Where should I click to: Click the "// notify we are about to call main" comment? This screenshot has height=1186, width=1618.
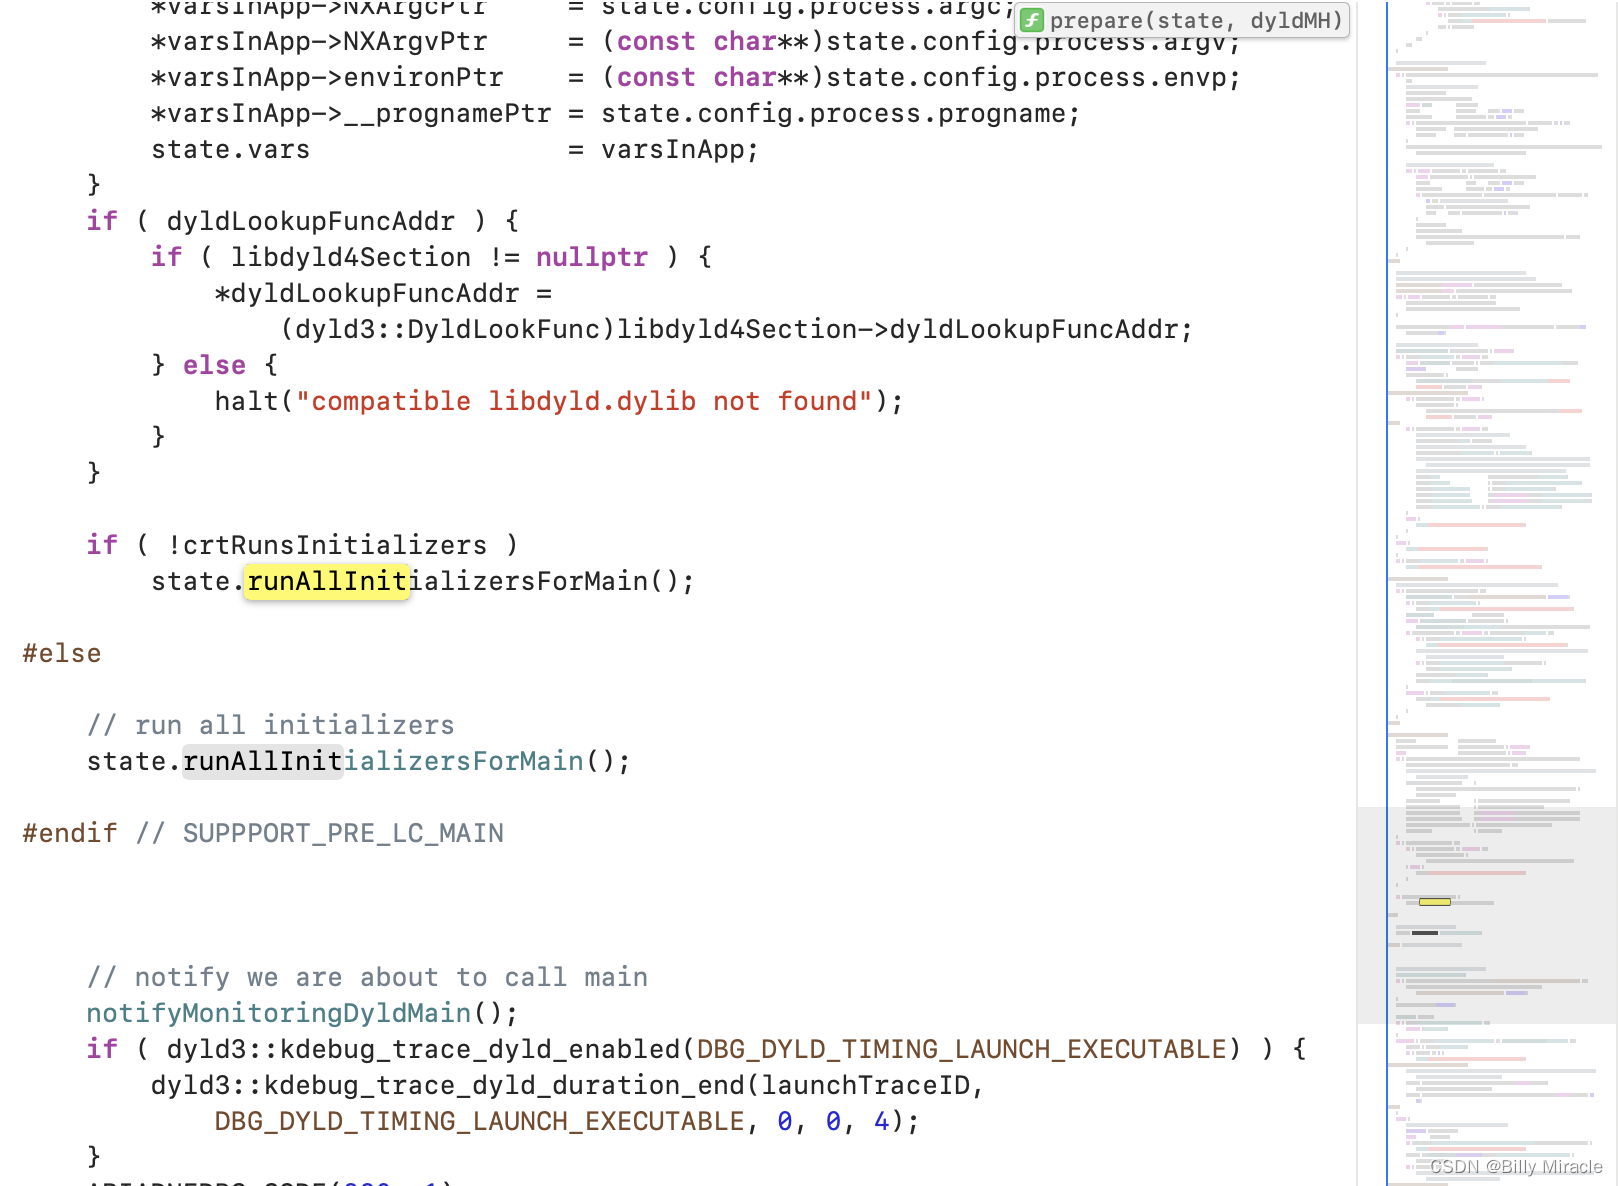coord(367,977)
